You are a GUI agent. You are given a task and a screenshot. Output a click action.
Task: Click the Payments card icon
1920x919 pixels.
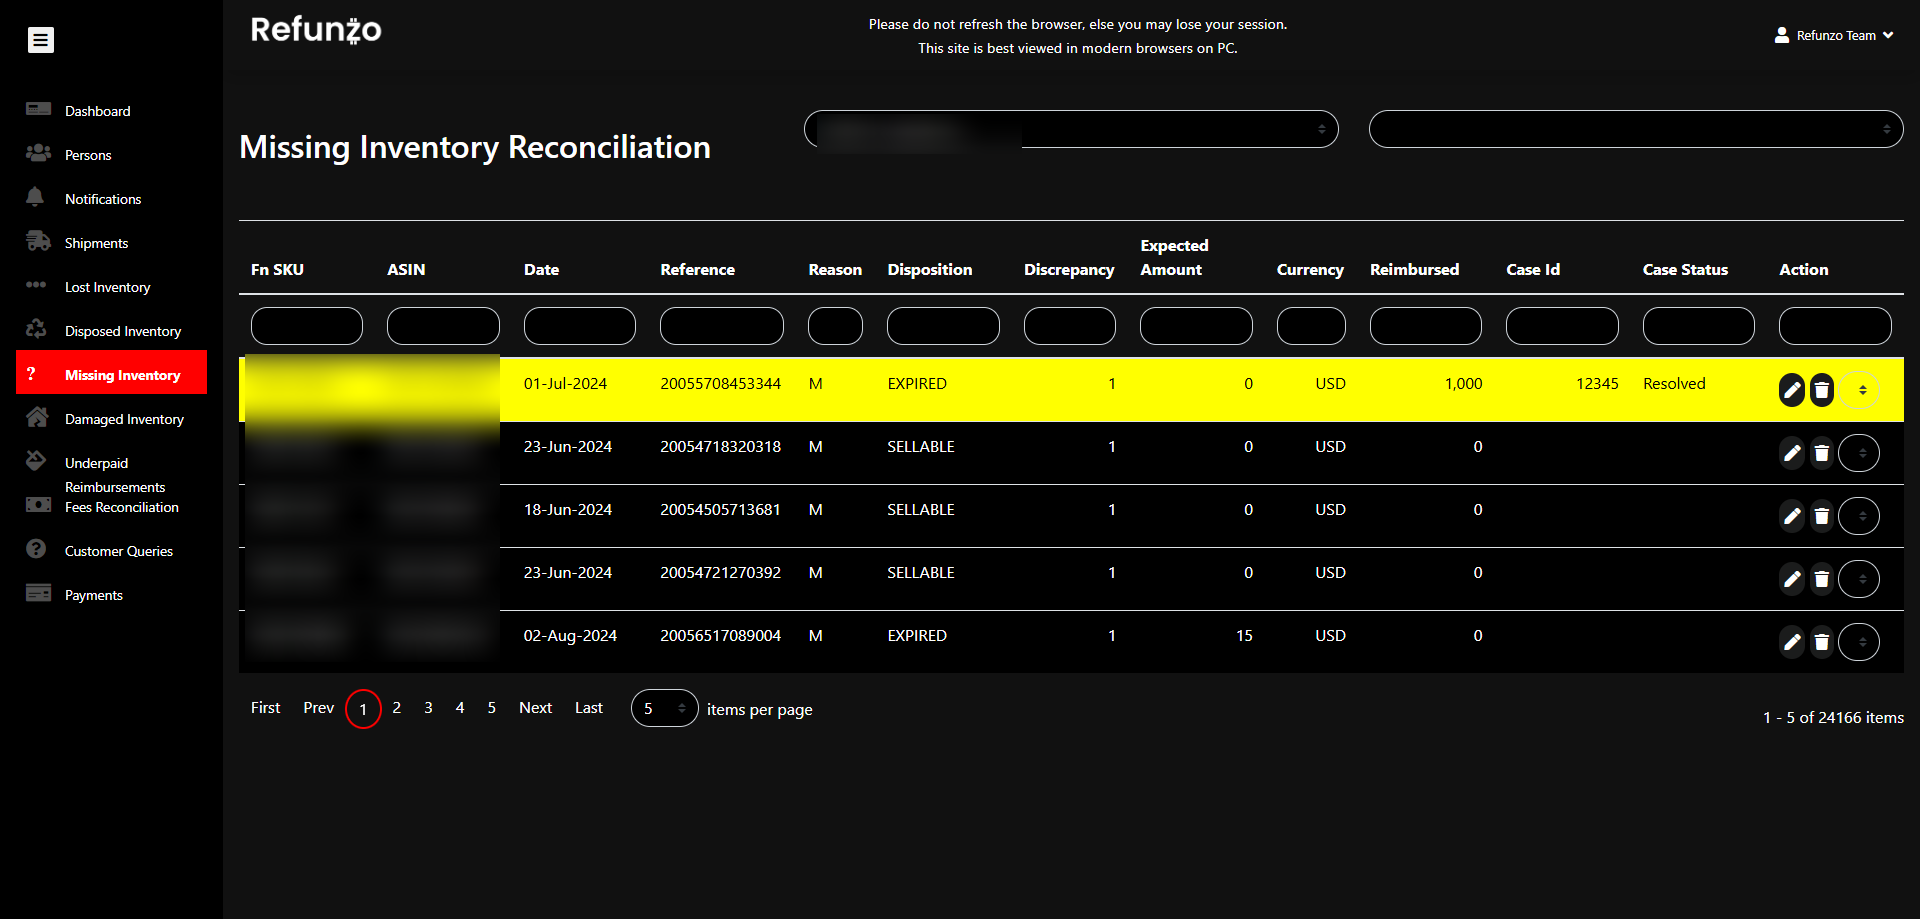point(38,593)
